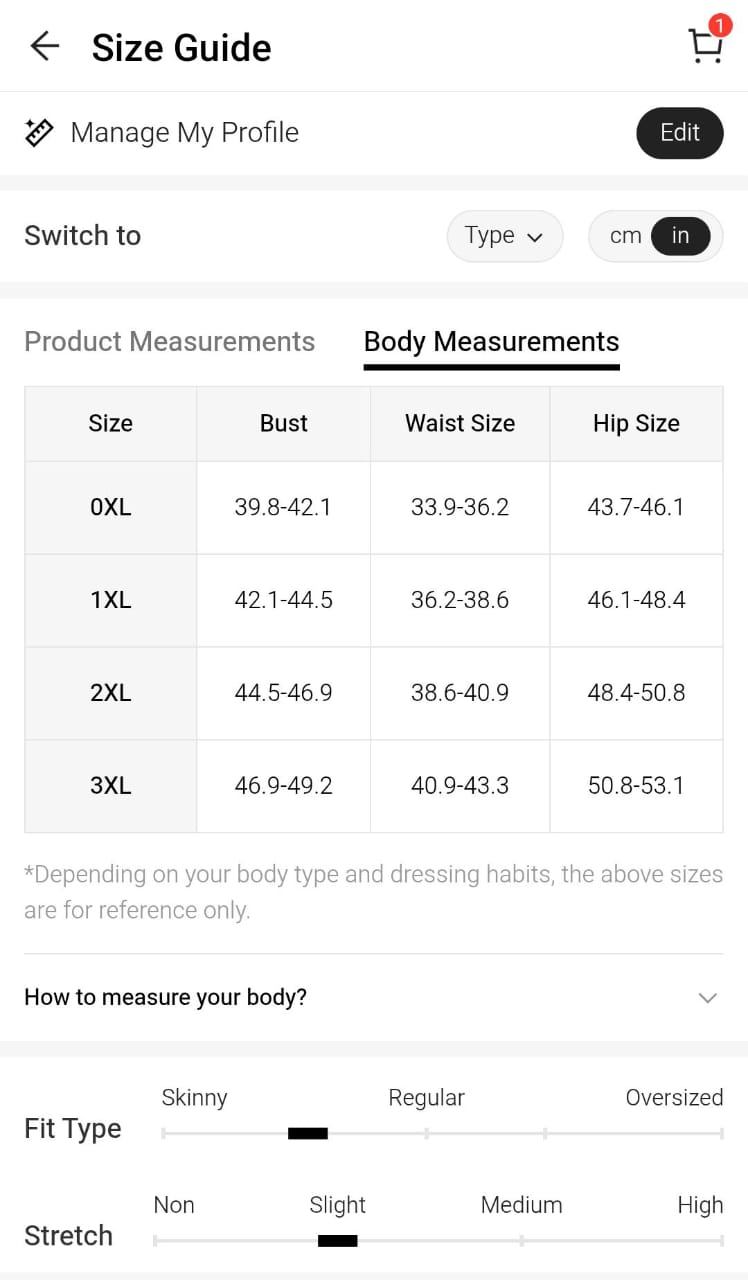Tap the 2XL size row
Screen dimensions: 748x1280
pos(110,693)
